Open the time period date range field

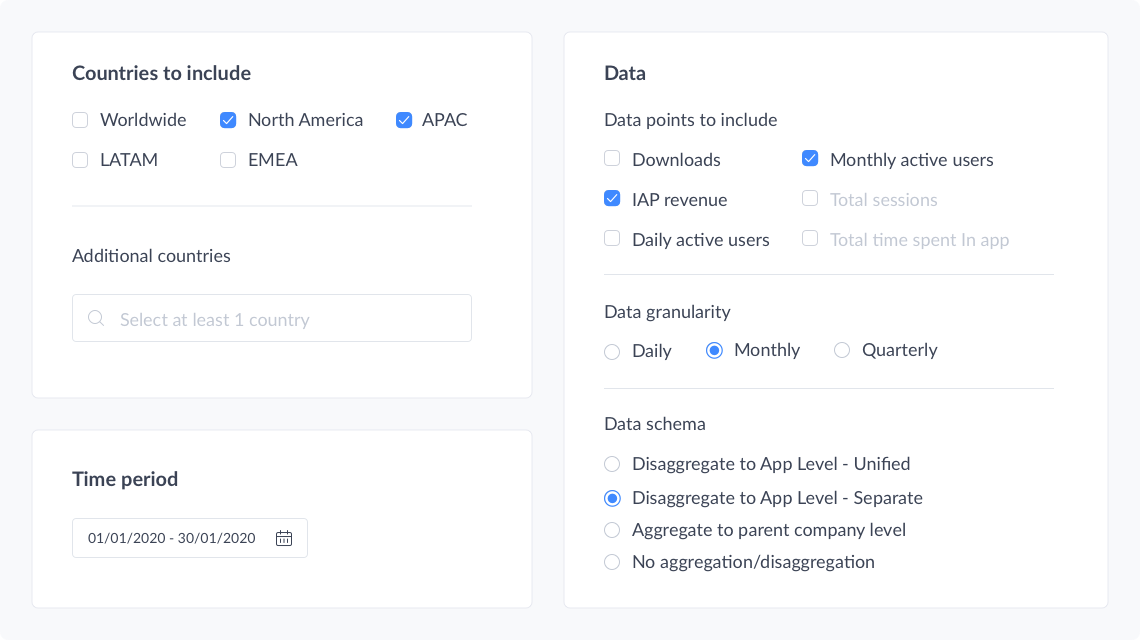172,538
